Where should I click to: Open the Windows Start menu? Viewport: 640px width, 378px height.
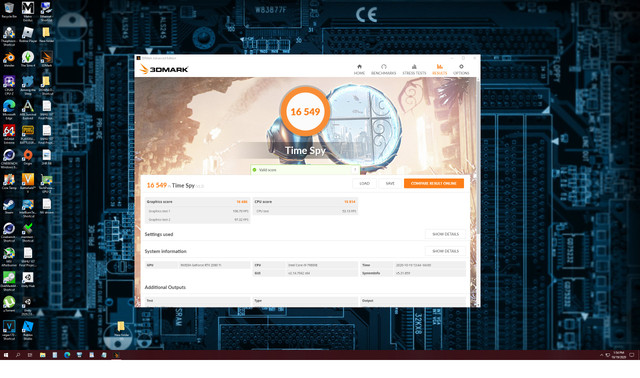pyautogui.click(x=6, y=355)
